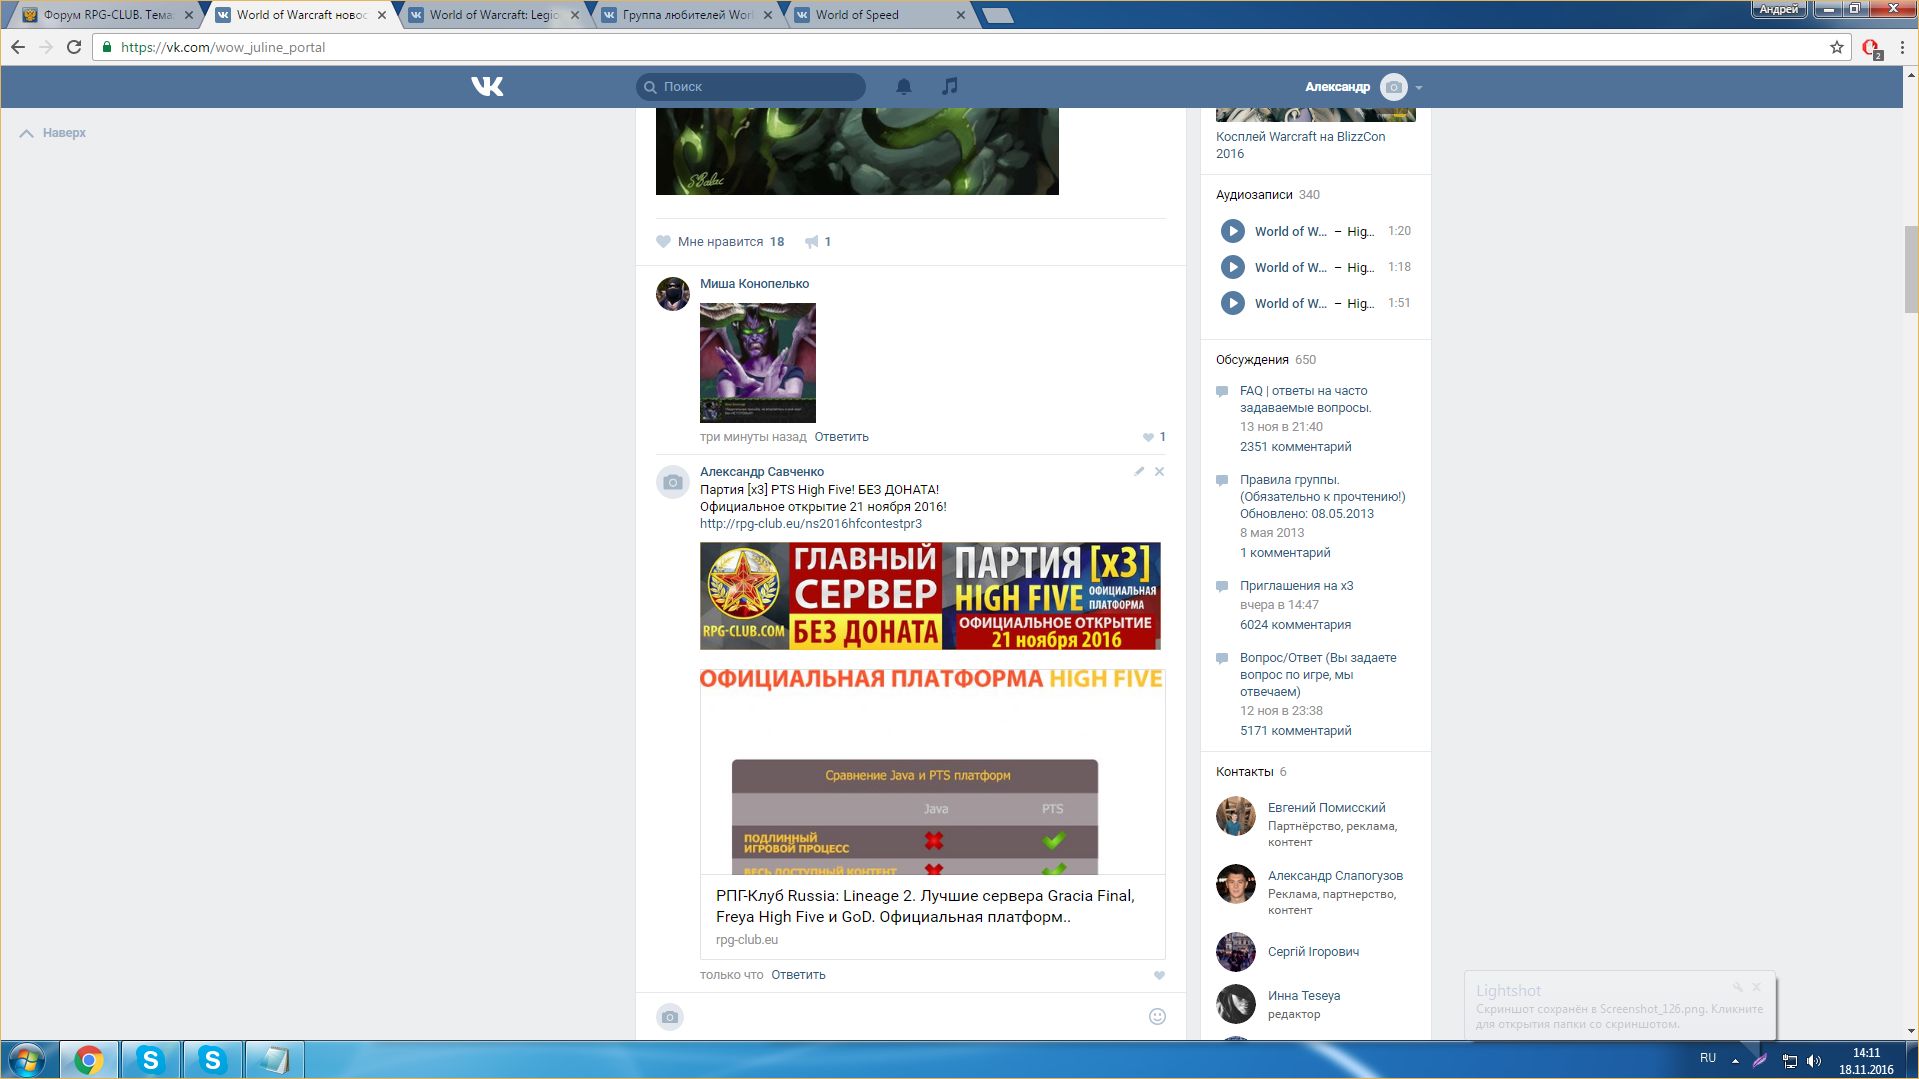Like the 'только что' comment heart

tap(1159, 975)
